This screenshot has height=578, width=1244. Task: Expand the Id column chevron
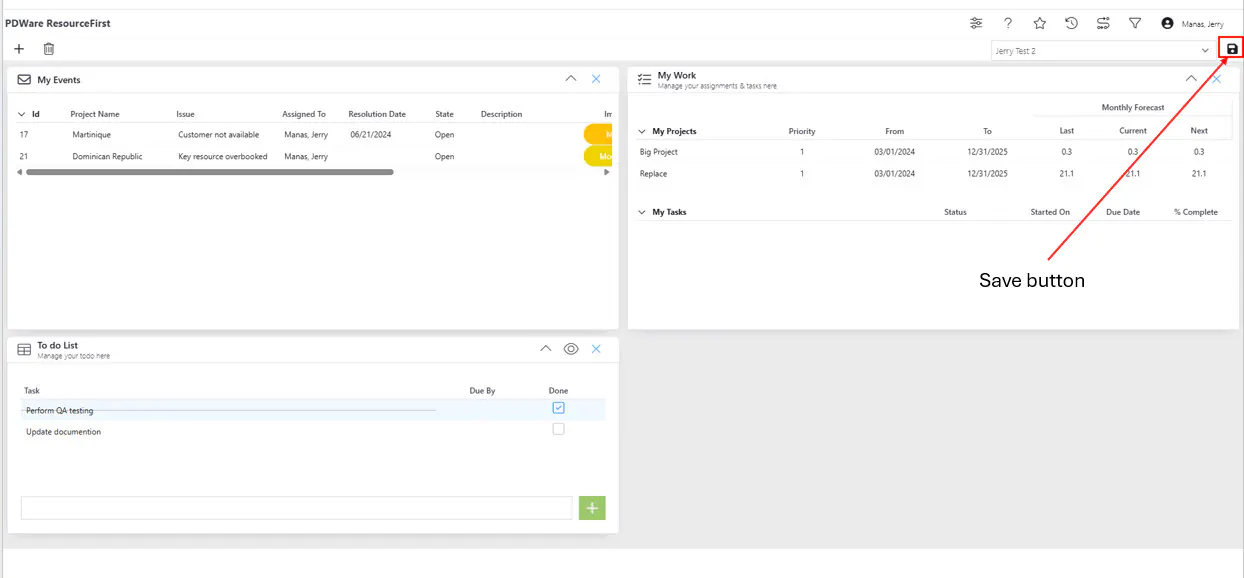22,114
